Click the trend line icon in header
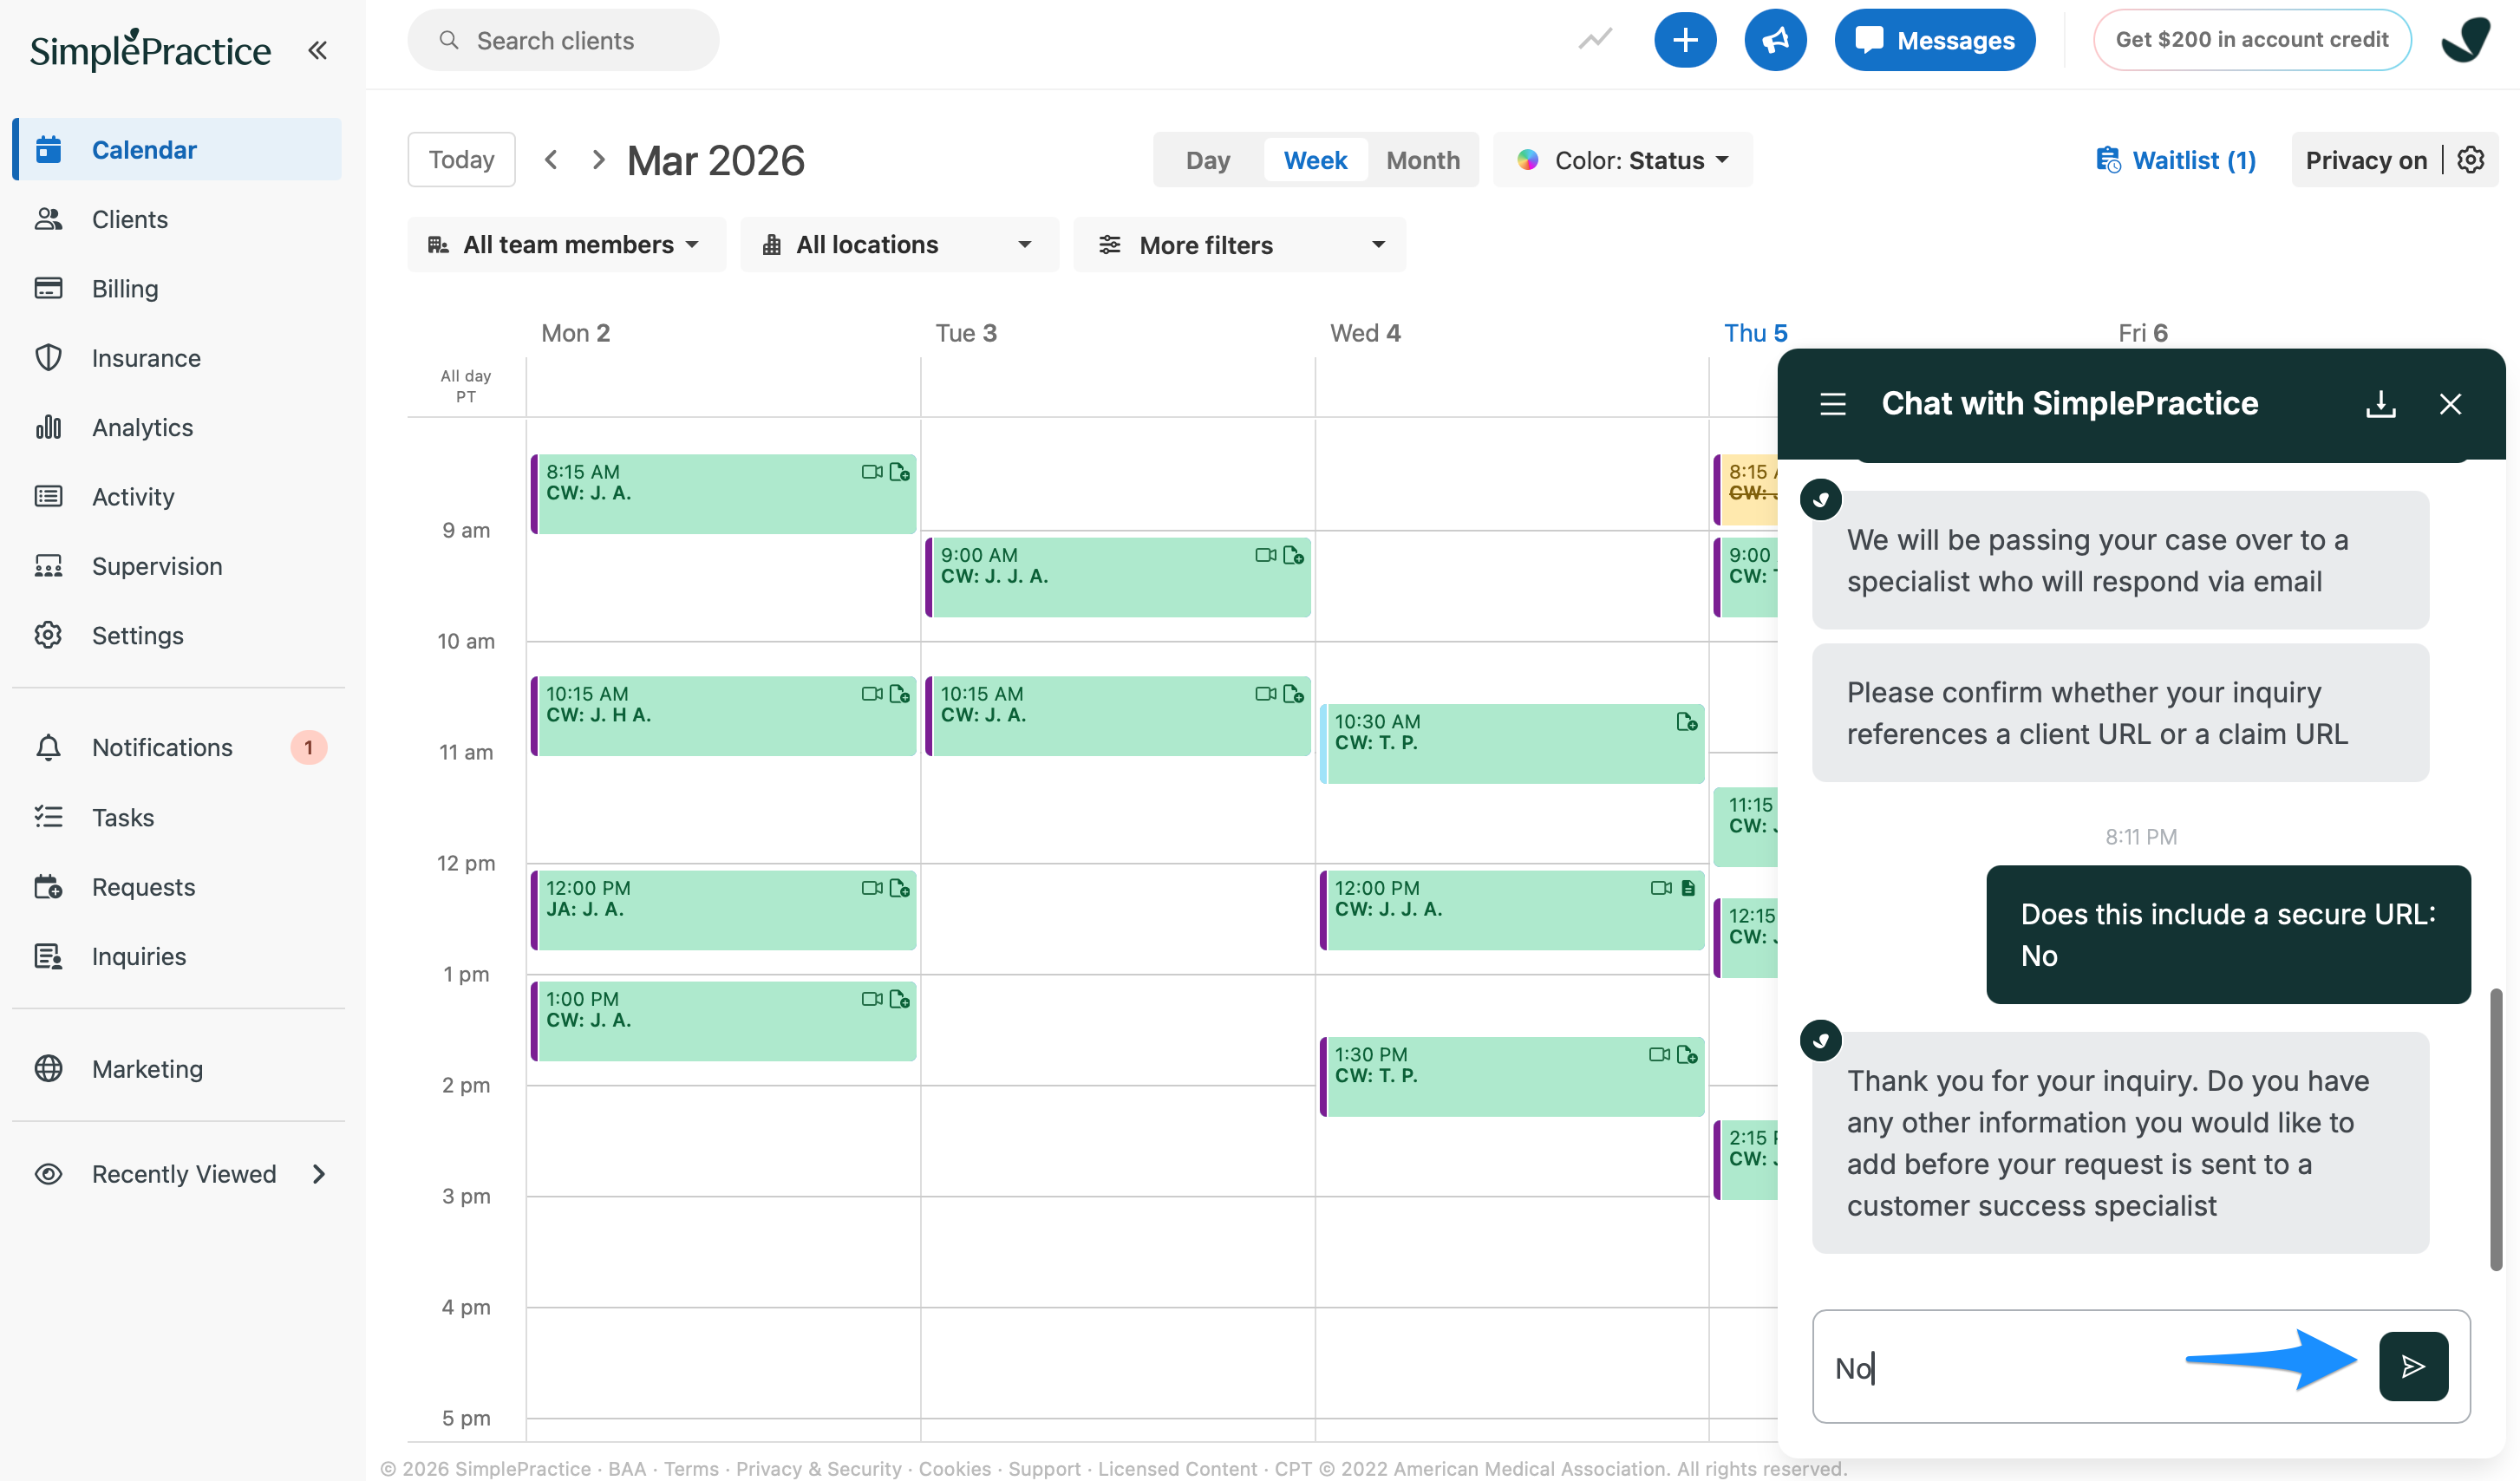The height and width of the screenshot is (1481, 2520). coord(1595,40)
